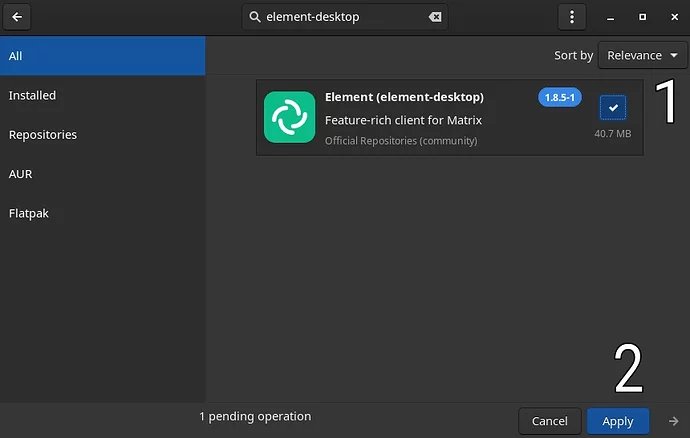
Task: Close the package manager window
Action: (x=674, y=17)
